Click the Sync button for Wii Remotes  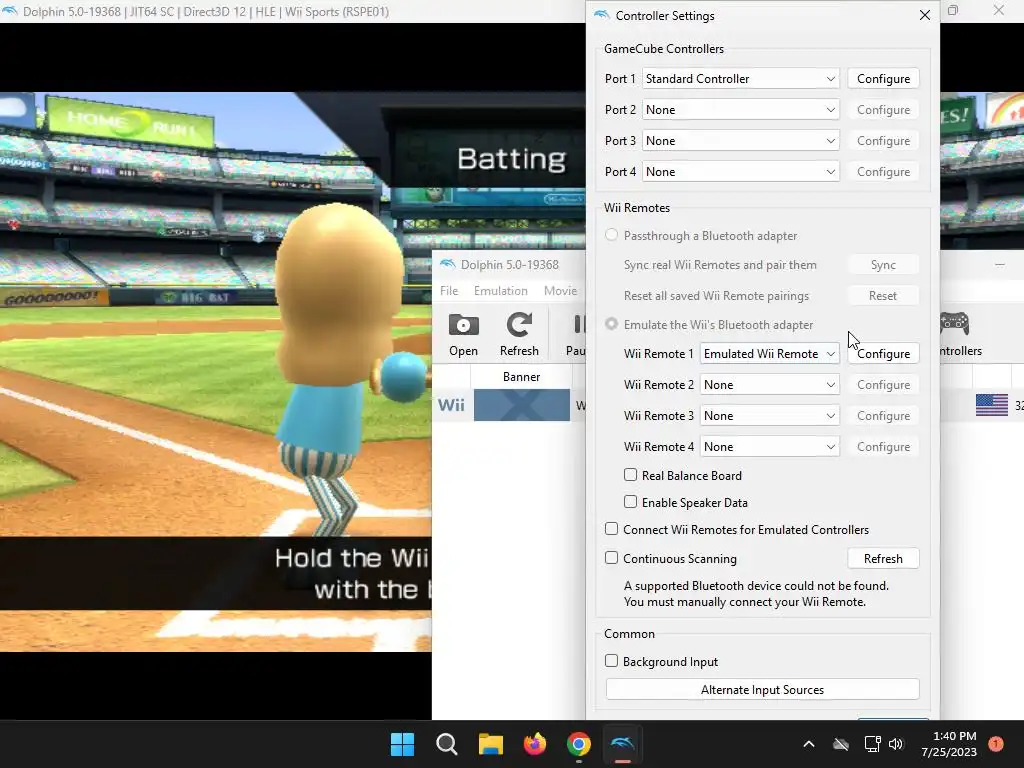tap(883, 264)
